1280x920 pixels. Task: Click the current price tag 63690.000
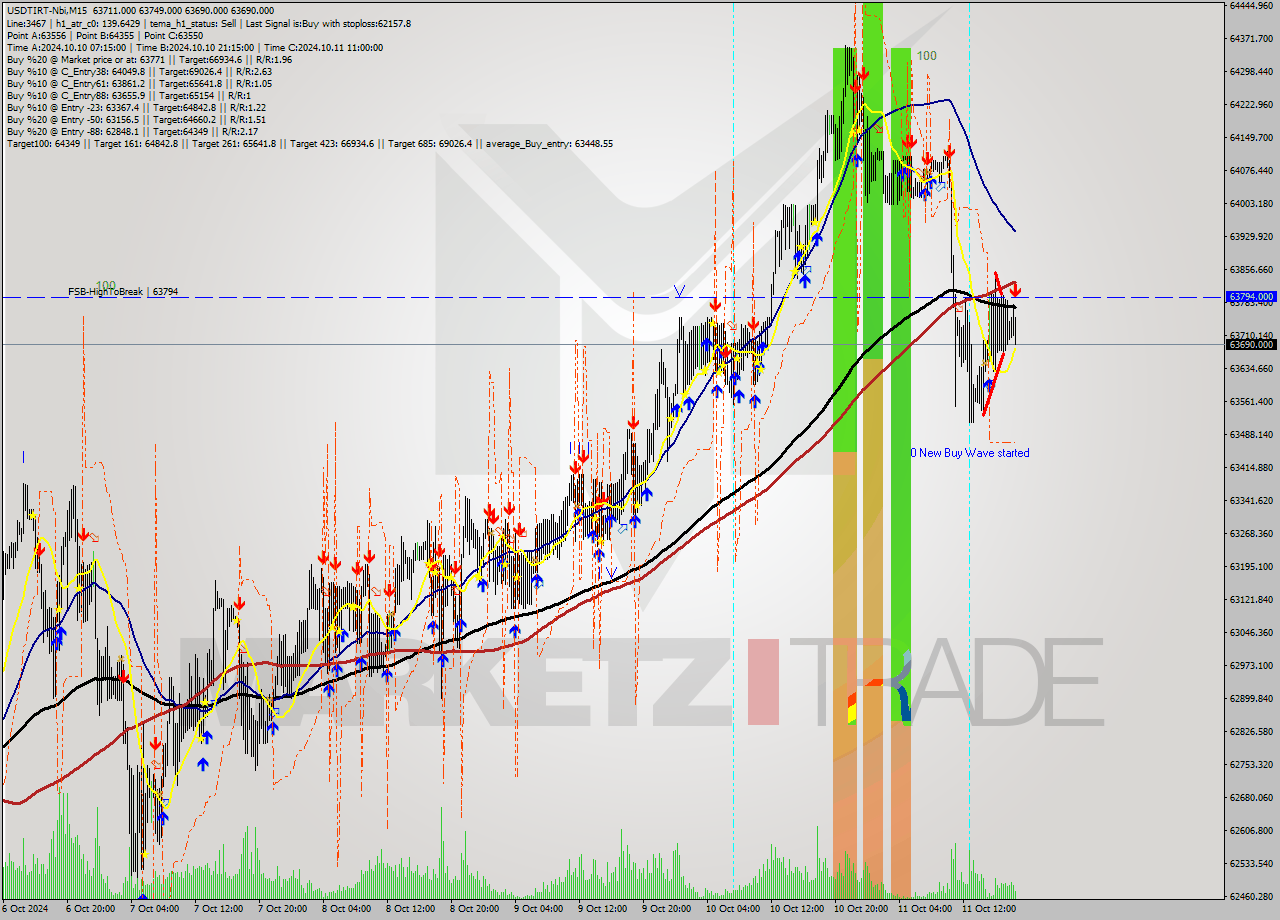pyautogui.click(x=1250, y=344)
